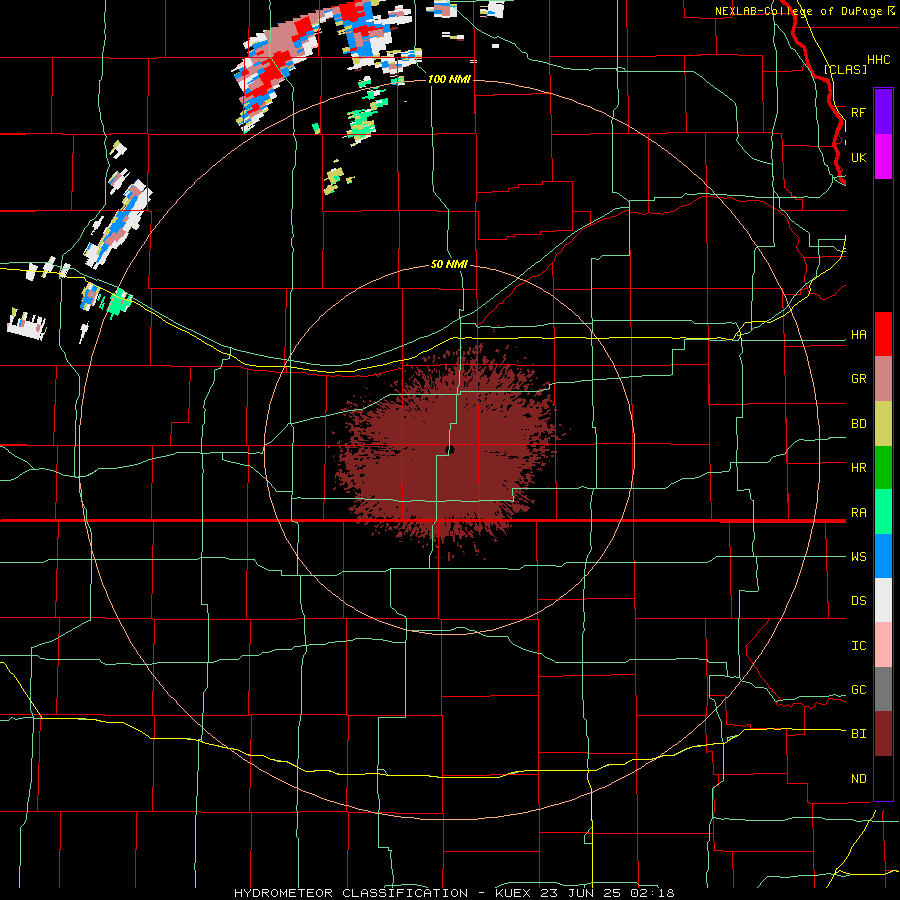Click the ND black legend swatch
This screenshot has height=900, width=900.
coord(883,778)
